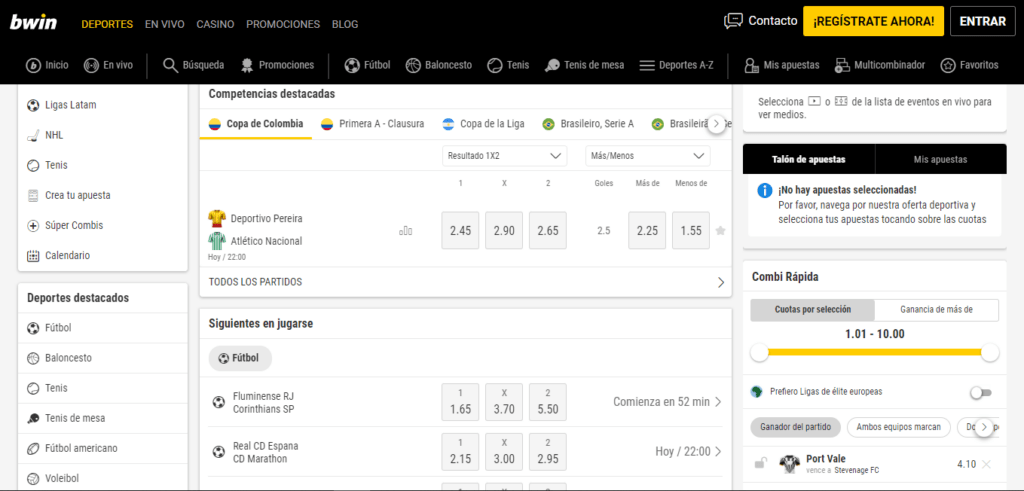Switch to the Talón de apuestas tab
The image size is (1024, 491).
point(808,159)
